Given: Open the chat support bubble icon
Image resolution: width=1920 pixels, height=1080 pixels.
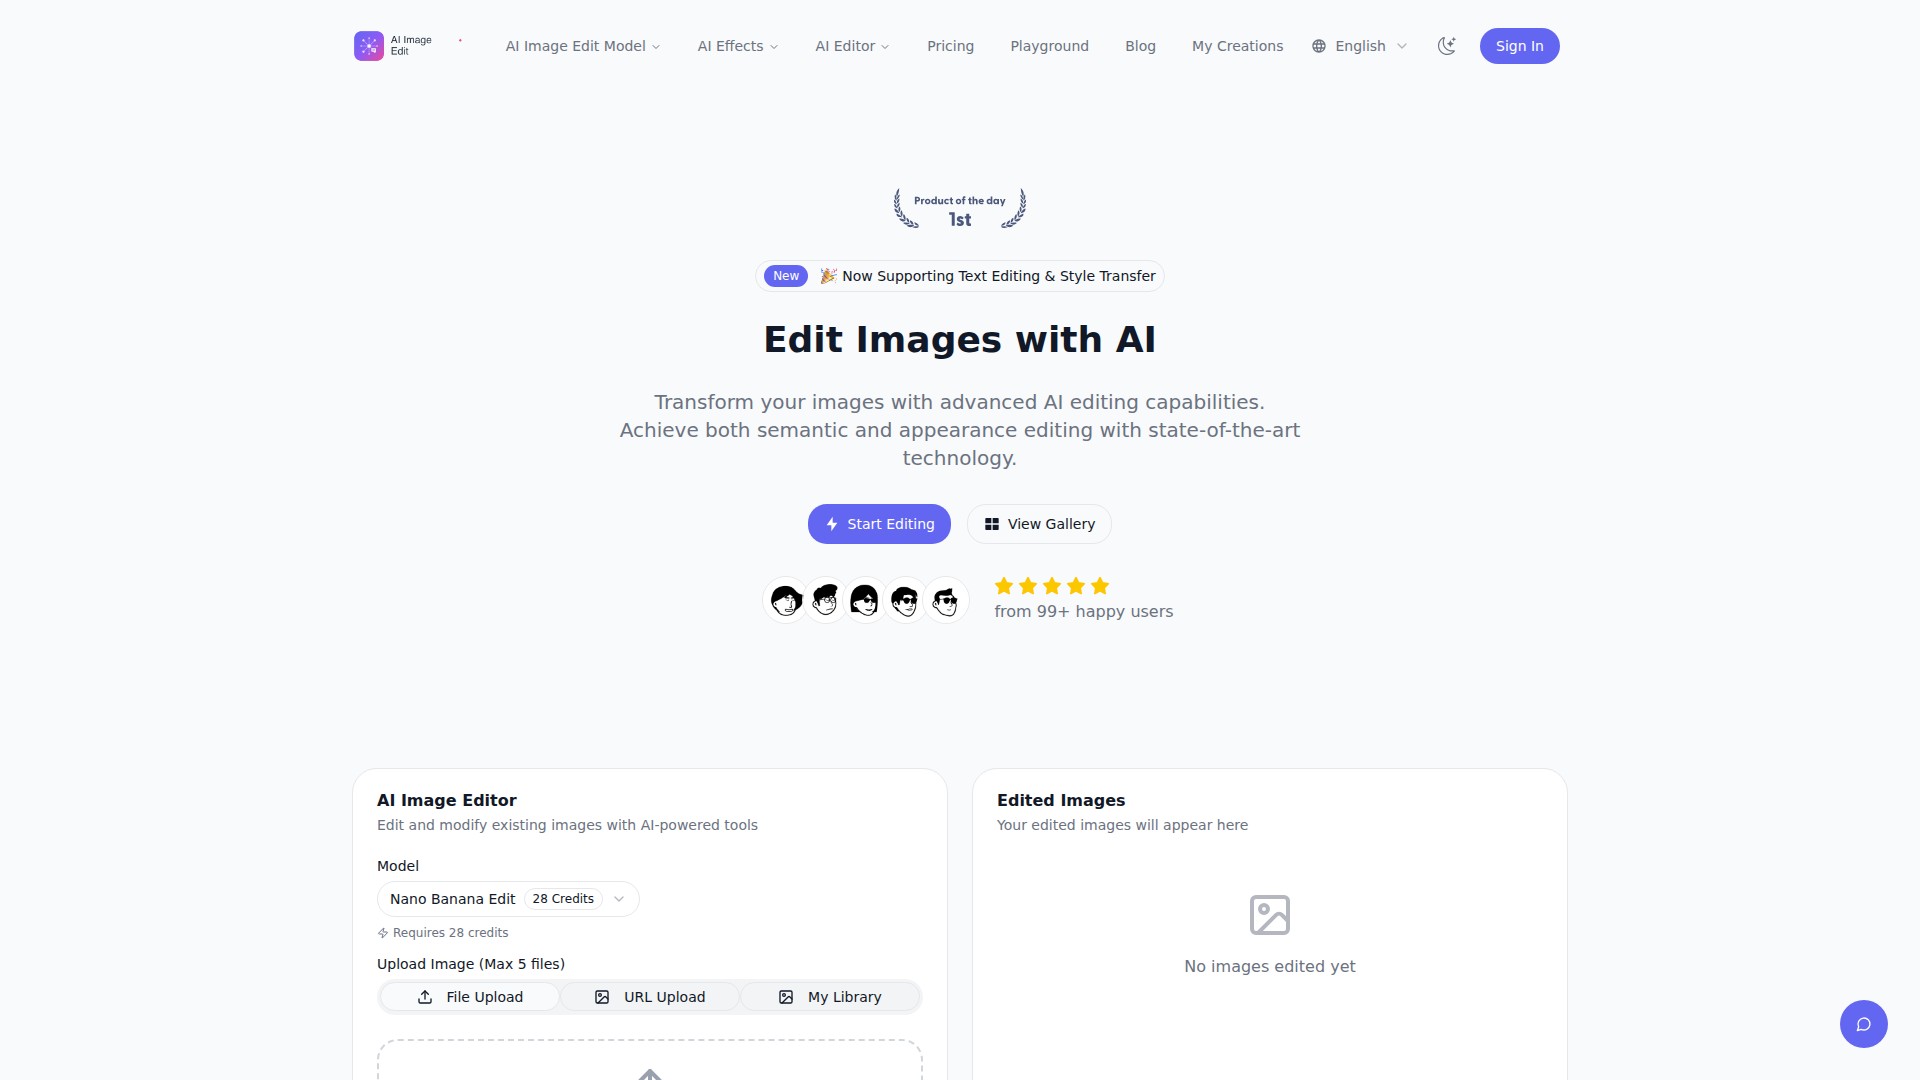Looking at the screenshot, I should coord(1863,1024).
